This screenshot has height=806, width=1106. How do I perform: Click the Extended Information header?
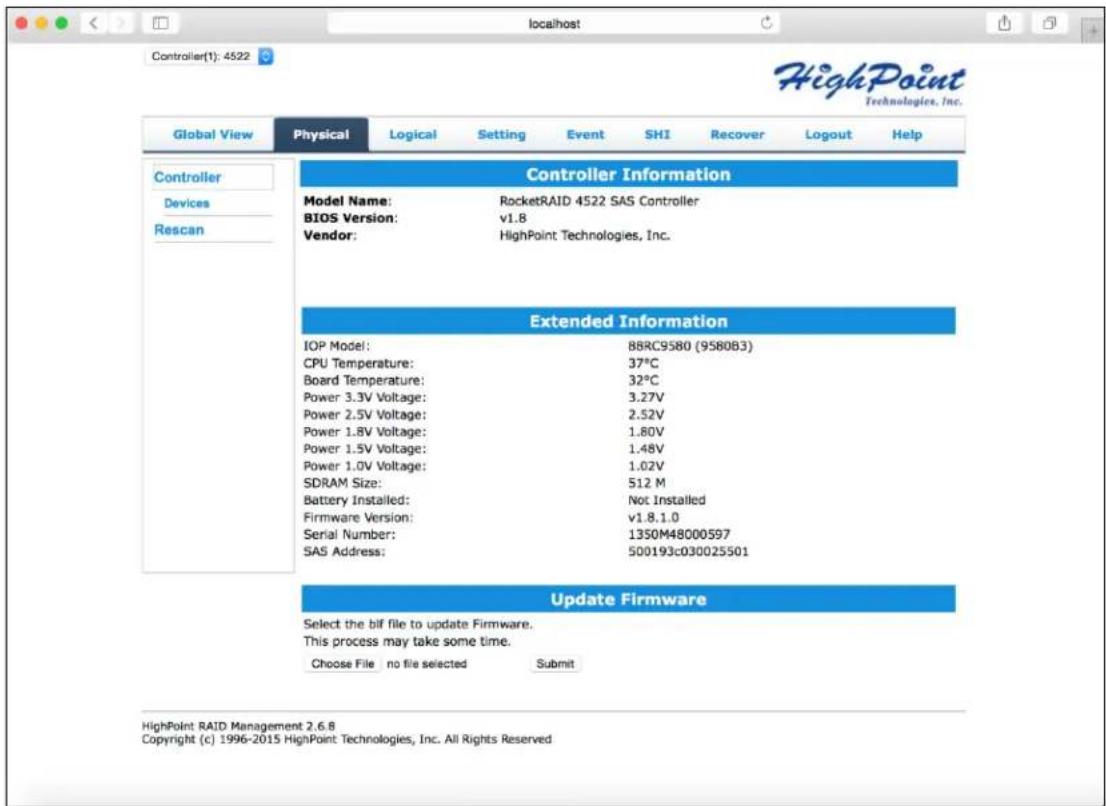[x=628, y=322]
